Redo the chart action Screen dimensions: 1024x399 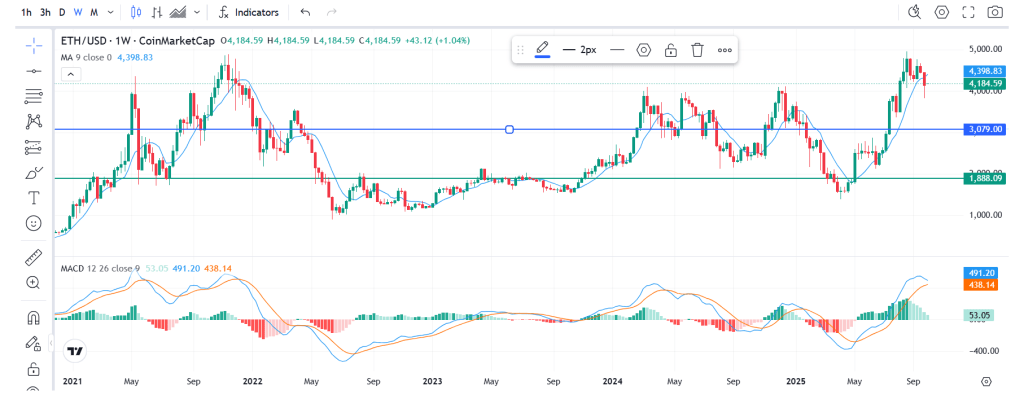332,12
